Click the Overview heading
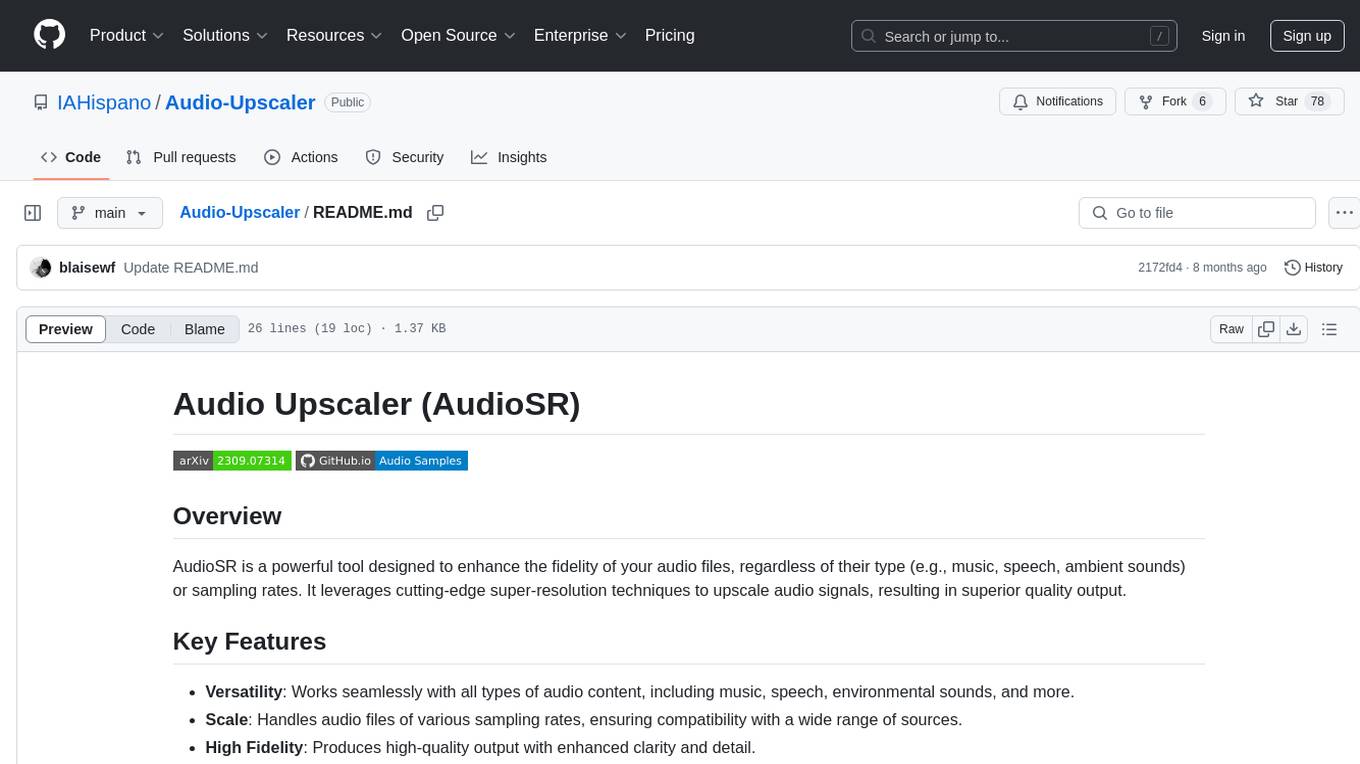Viewport: 1360px width, 764px height. [227, 516]
